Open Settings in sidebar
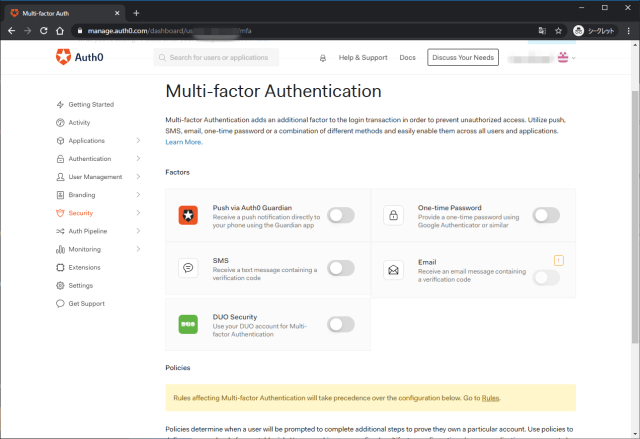Image resolution: width=640 pixels, height=439 pixels. click(x=81, y=285)
